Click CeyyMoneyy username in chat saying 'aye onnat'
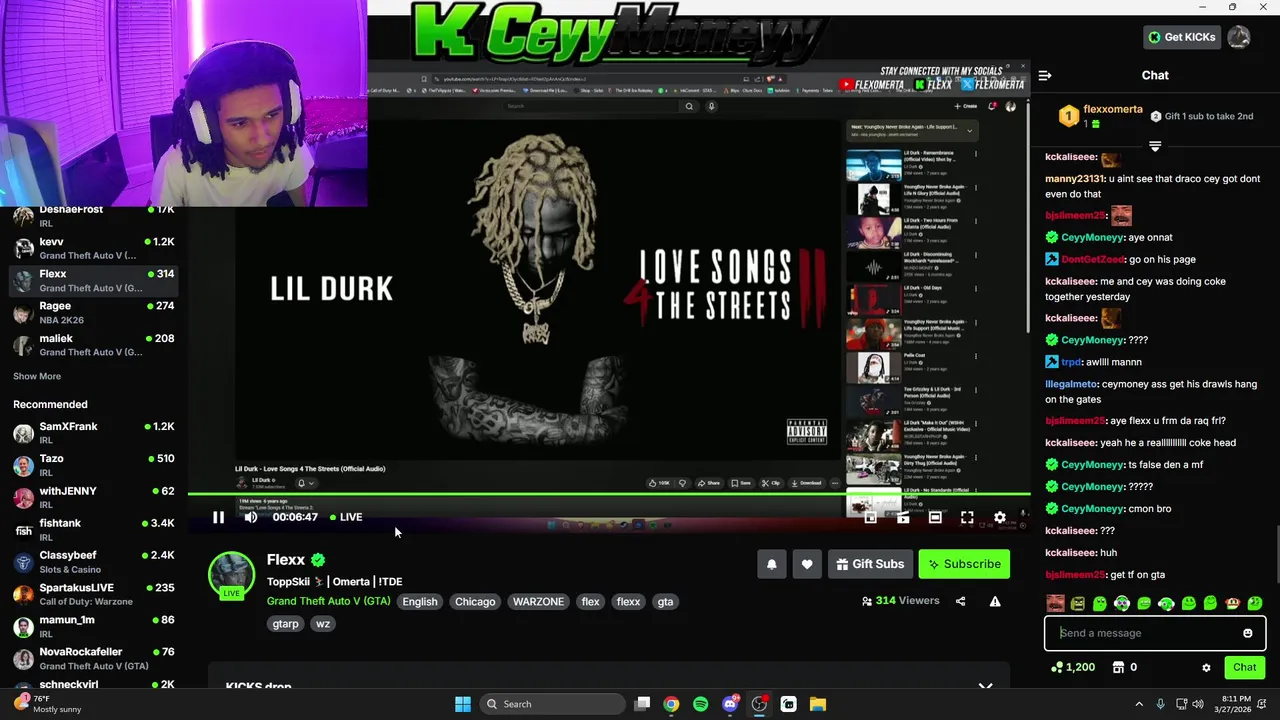The width and height of the screenshot is (1280, 720). pos(1092,237)
